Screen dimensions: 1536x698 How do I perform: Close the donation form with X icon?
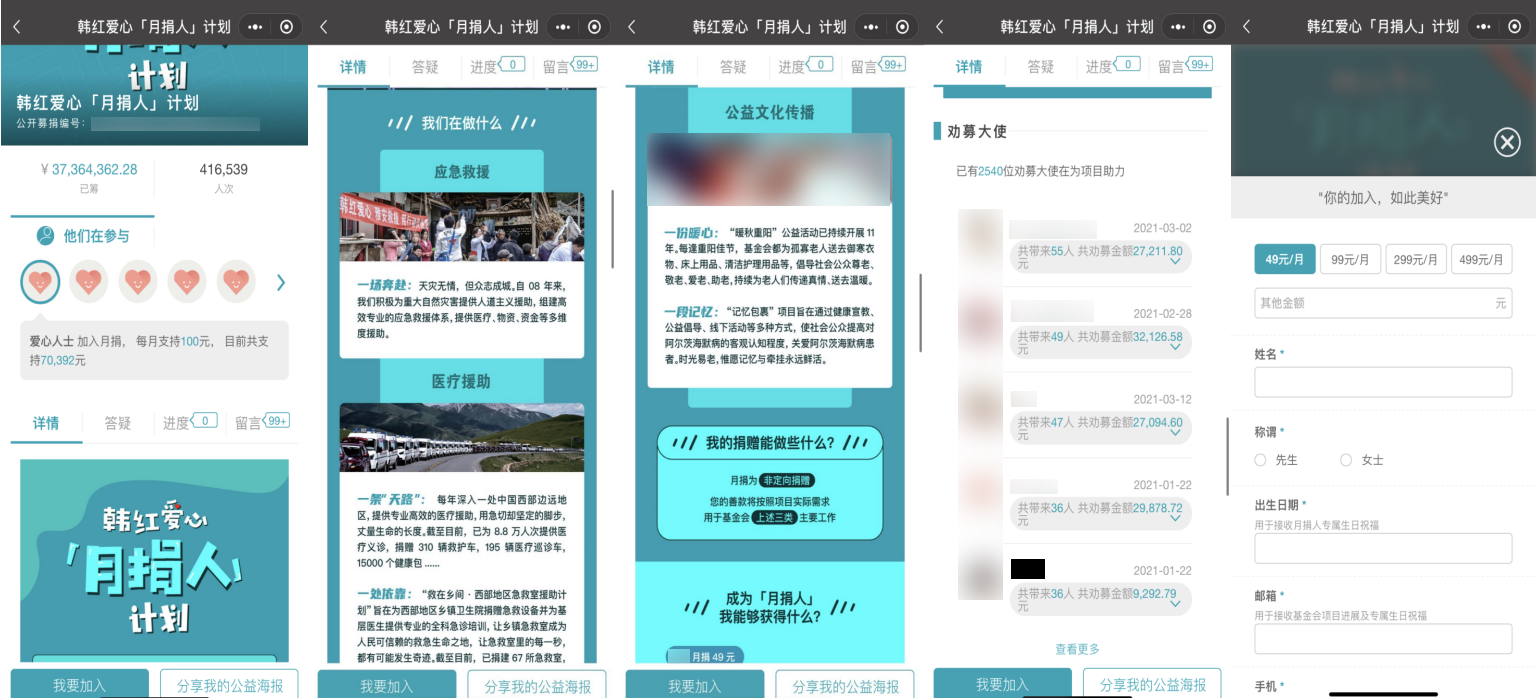tap(1507, 143)
